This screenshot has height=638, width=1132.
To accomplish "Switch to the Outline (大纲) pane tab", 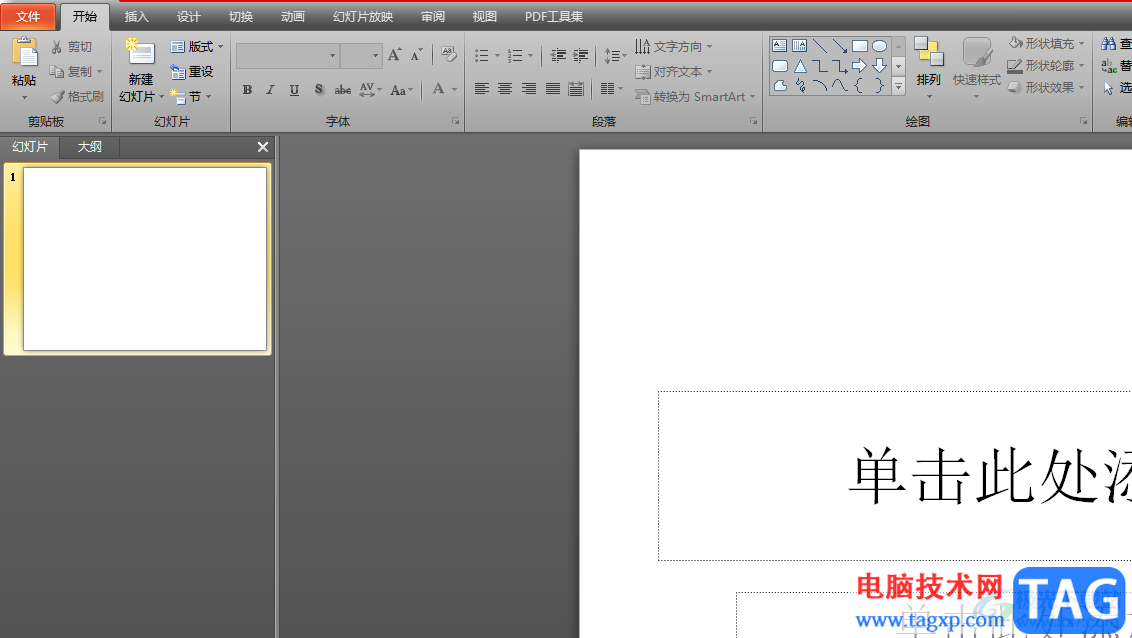I will click(90, 147).
